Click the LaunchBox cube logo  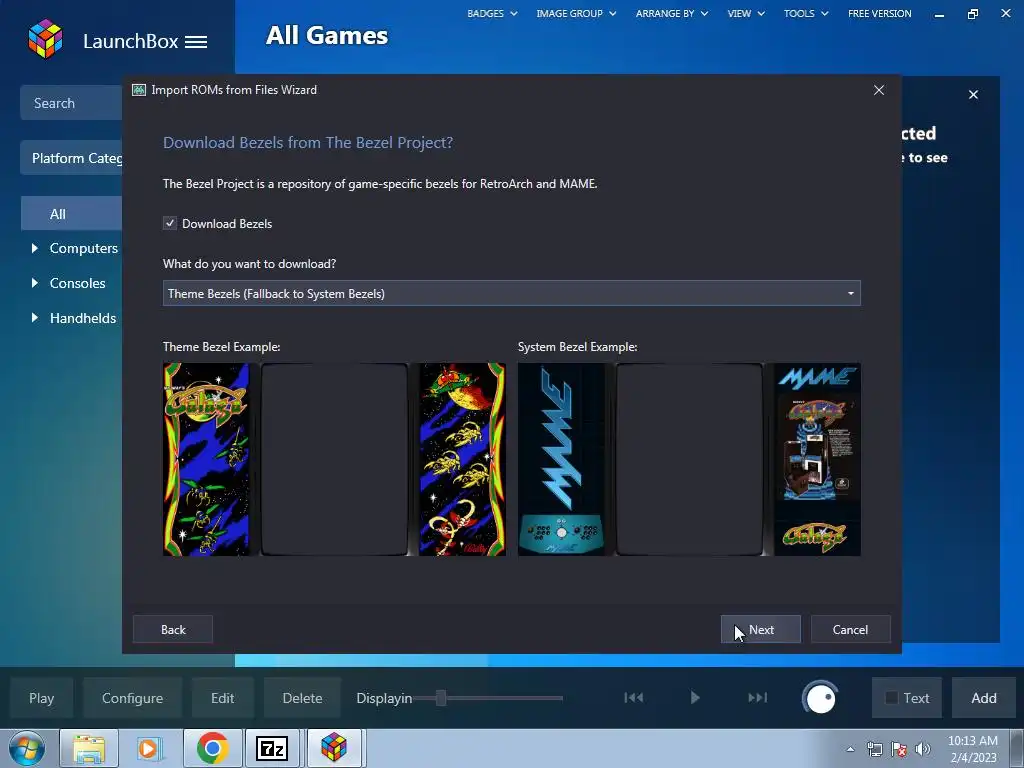(x=45, y=39)
